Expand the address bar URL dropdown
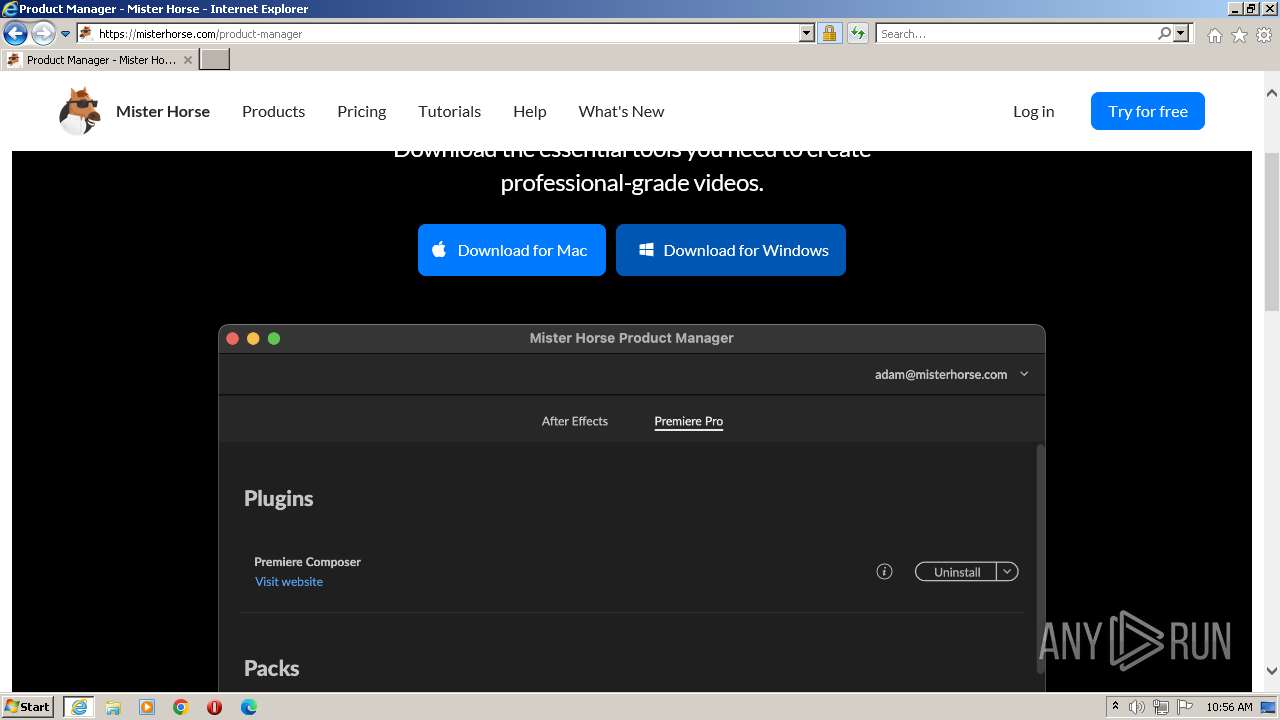1280x720 pixels. pos(807,34)
